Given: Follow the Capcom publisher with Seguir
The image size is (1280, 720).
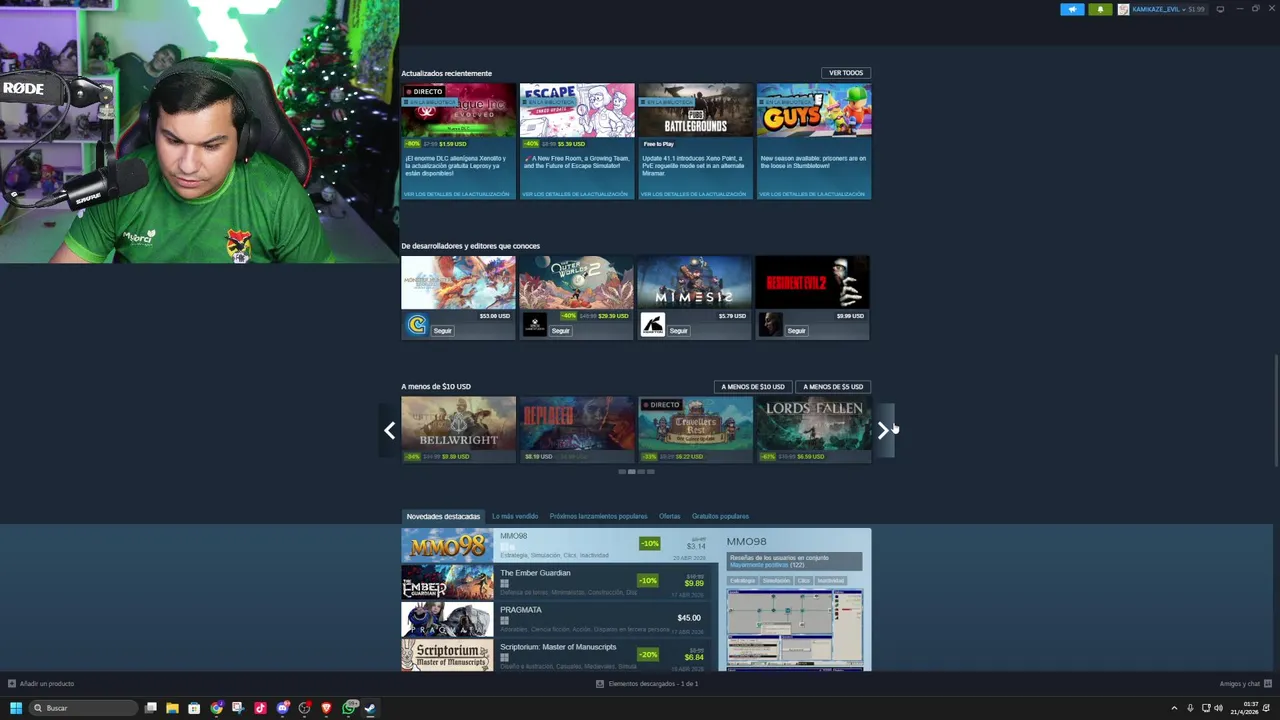Looking at the screenshot, I should (443, 331).
